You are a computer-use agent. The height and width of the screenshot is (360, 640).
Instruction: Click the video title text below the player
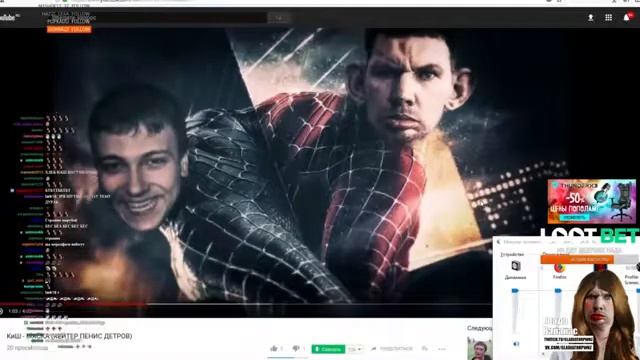pos(69,336)
